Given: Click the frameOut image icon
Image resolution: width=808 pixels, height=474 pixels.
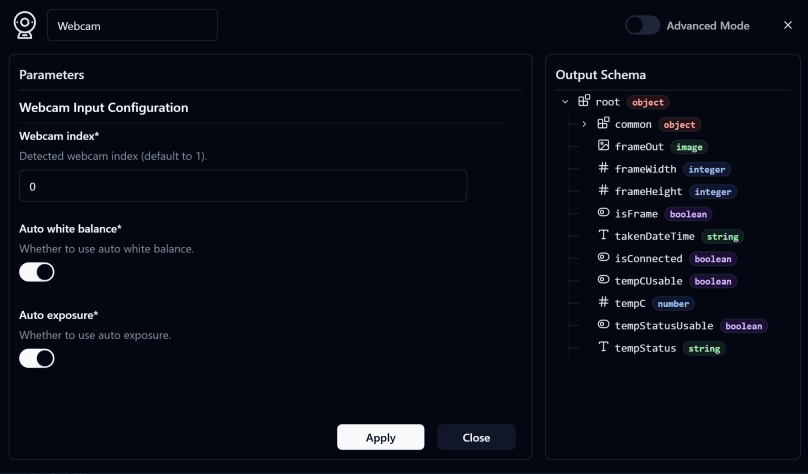Looking at the screenshot, I should (x=603, y=145).
